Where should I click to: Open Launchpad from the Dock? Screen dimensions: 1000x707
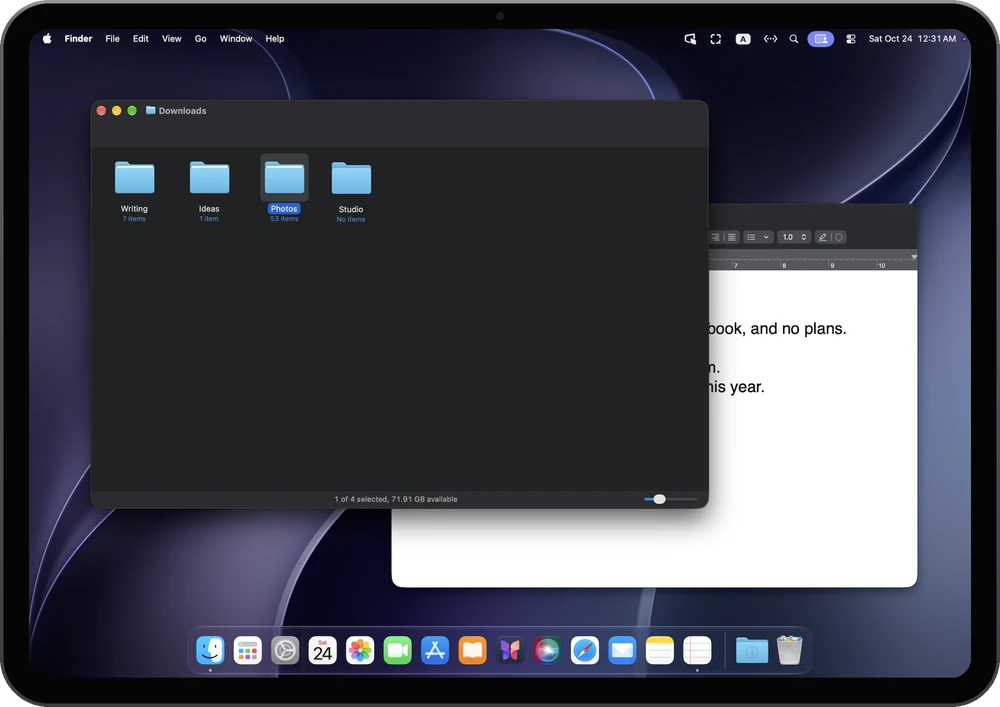247,650
